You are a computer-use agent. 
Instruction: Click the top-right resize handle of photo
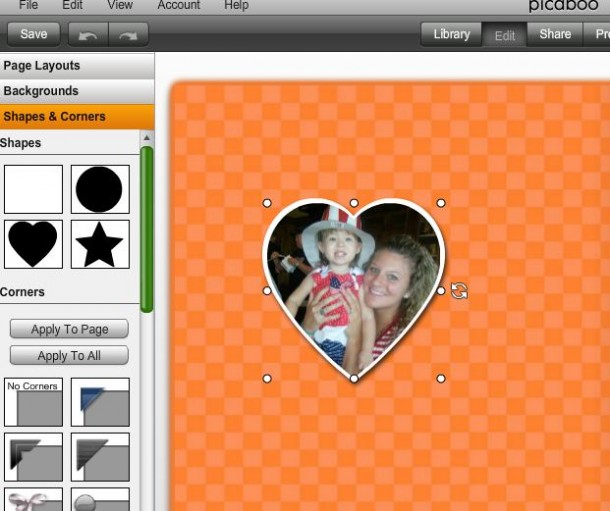(441, 203)
